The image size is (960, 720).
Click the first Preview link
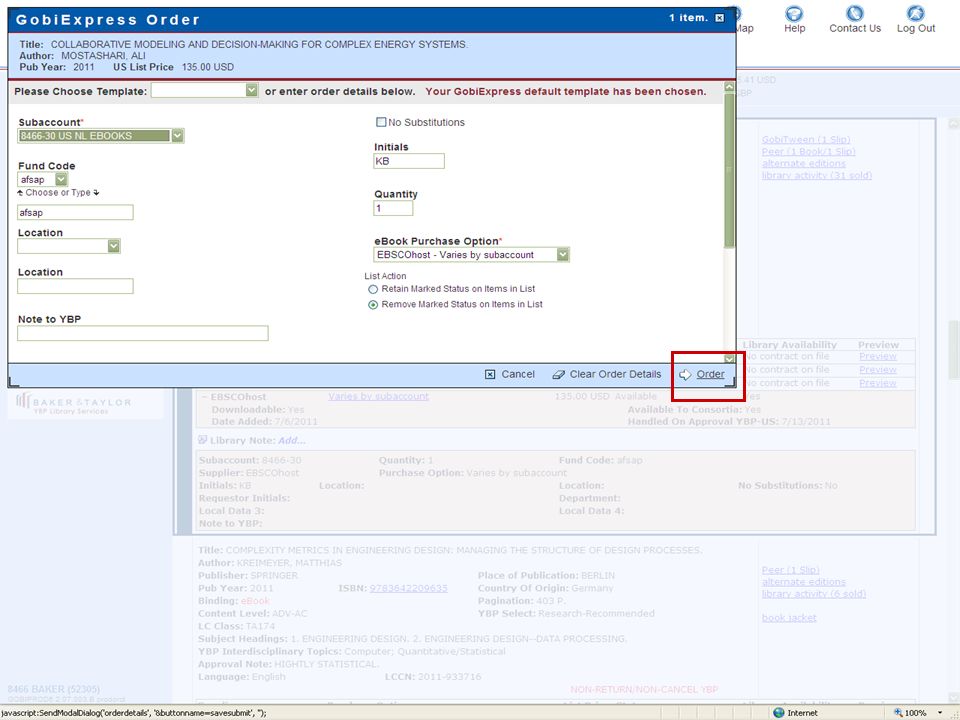pos(877,356)
